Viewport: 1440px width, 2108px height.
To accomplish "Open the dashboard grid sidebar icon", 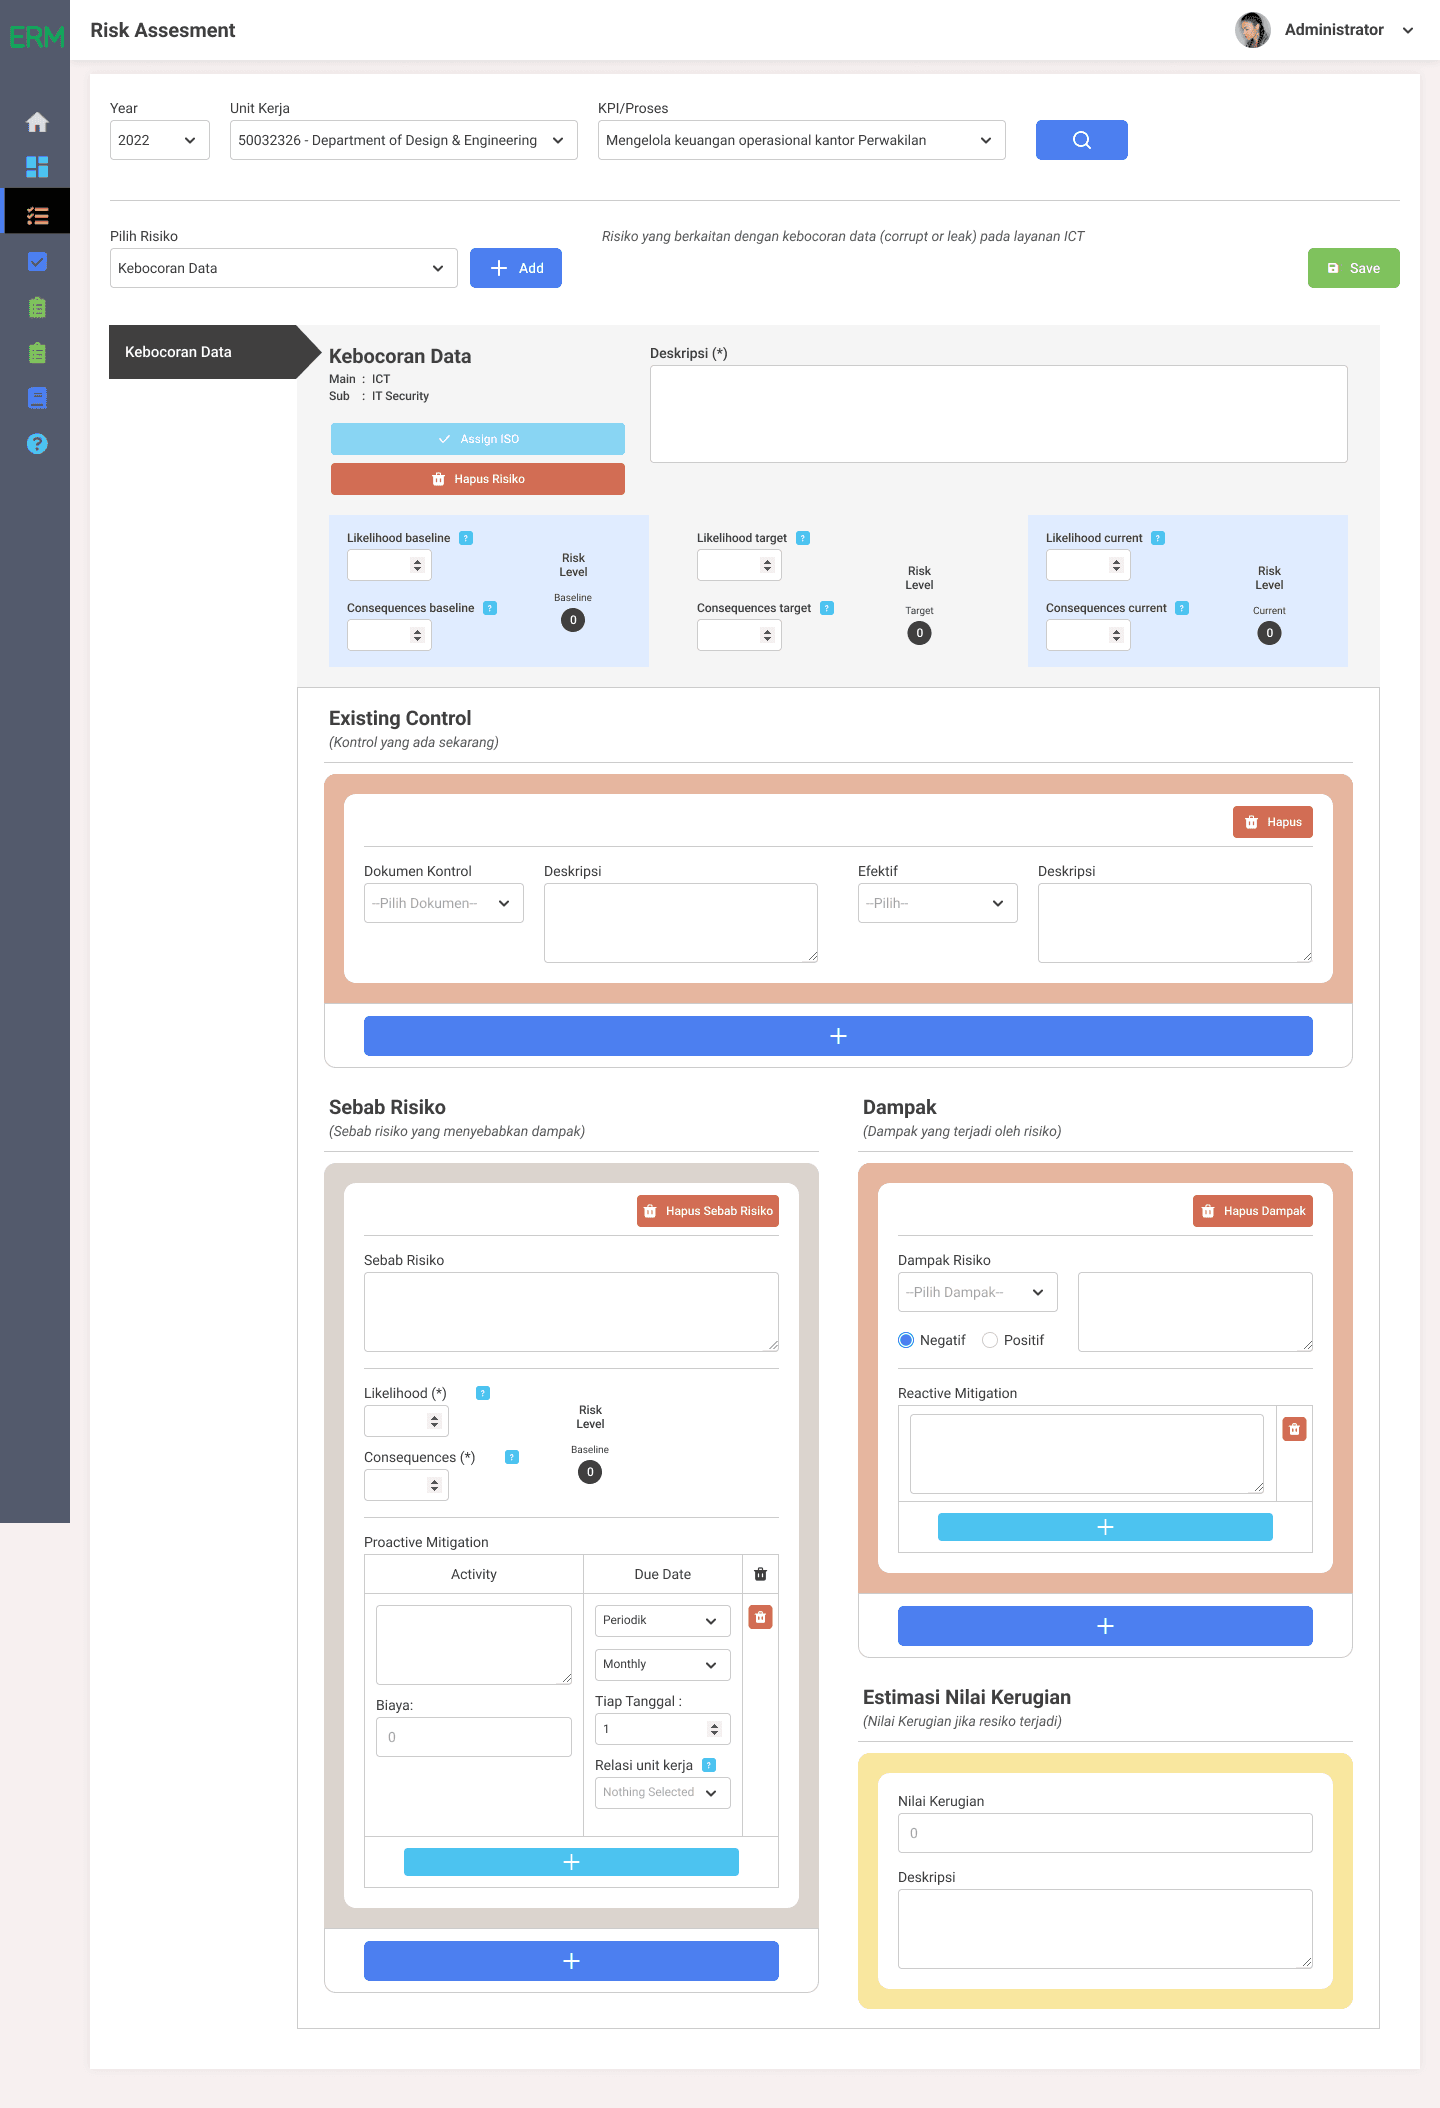I will 37,166.
